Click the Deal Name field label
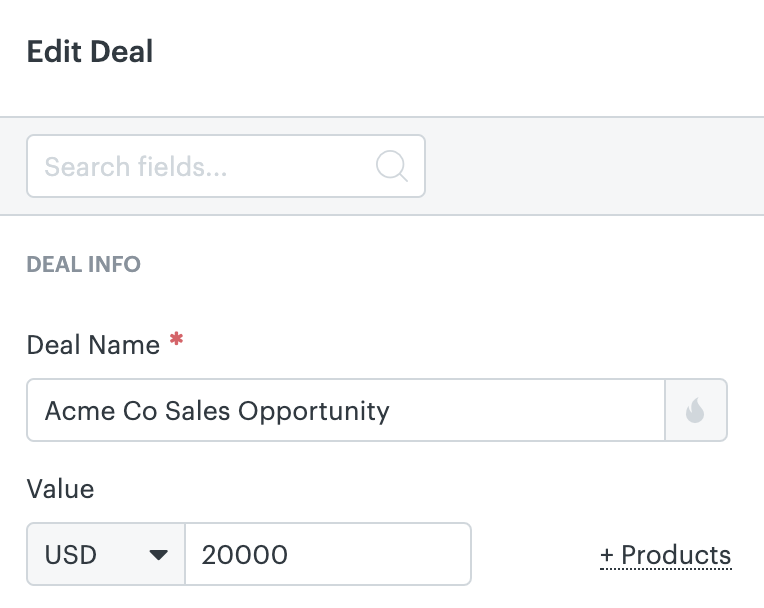764x608 pixels. pos(93,345)
